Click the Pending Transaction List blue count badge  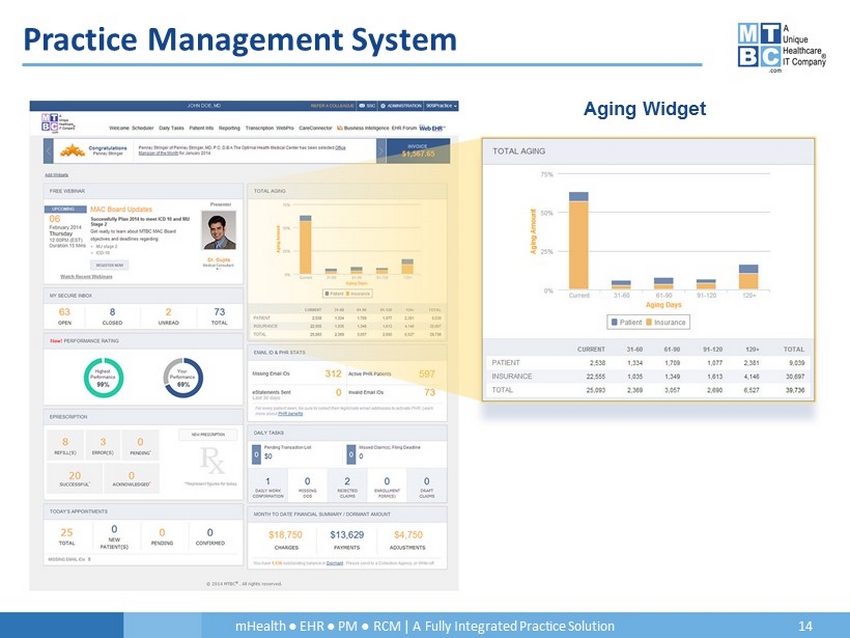tap(256, 454)
